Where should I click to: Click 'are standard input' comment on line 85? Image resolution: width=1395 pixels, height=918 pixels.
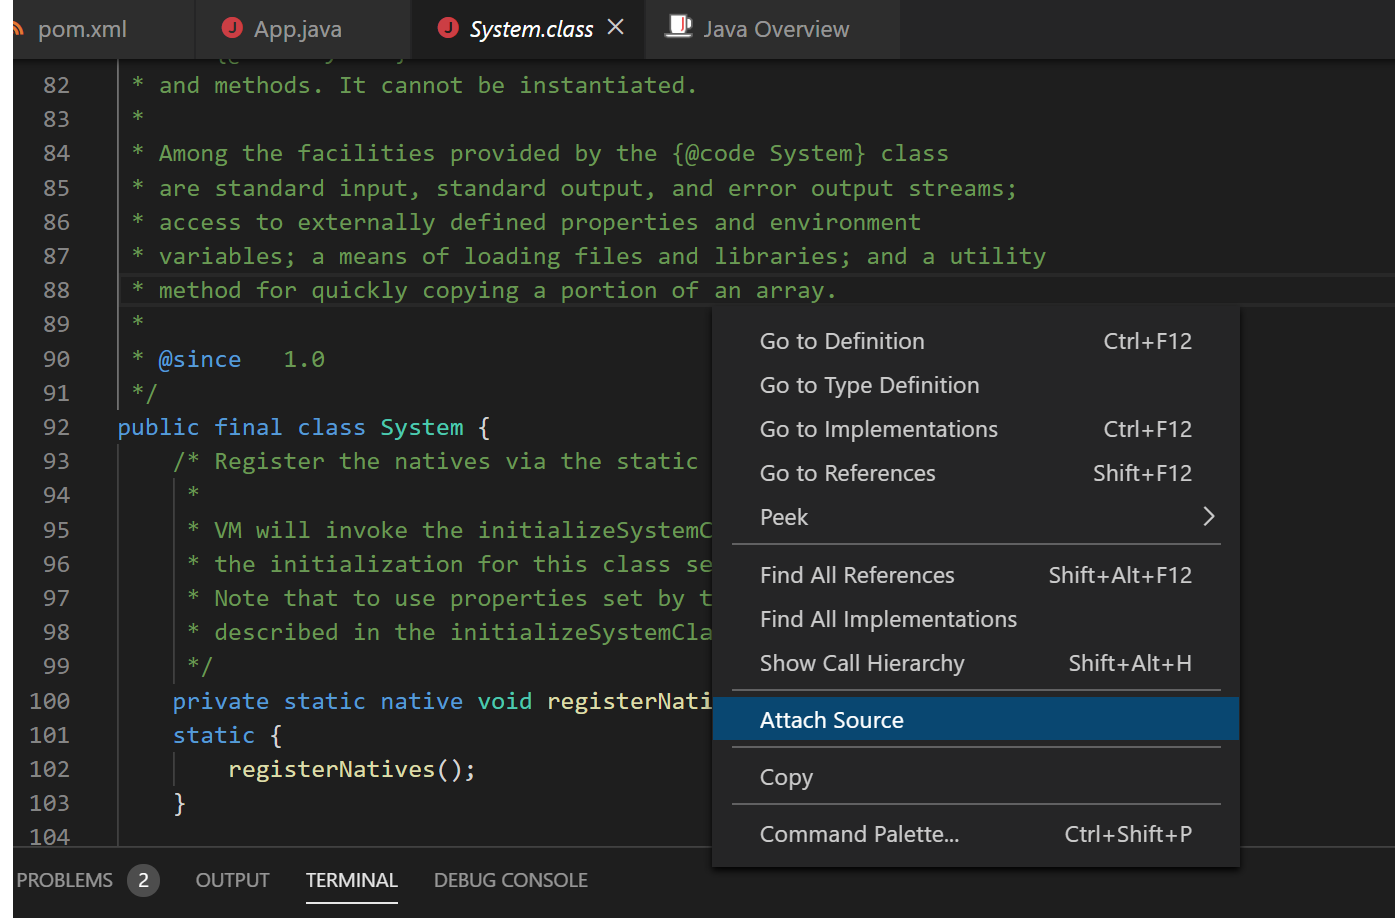tap(574, 188)
